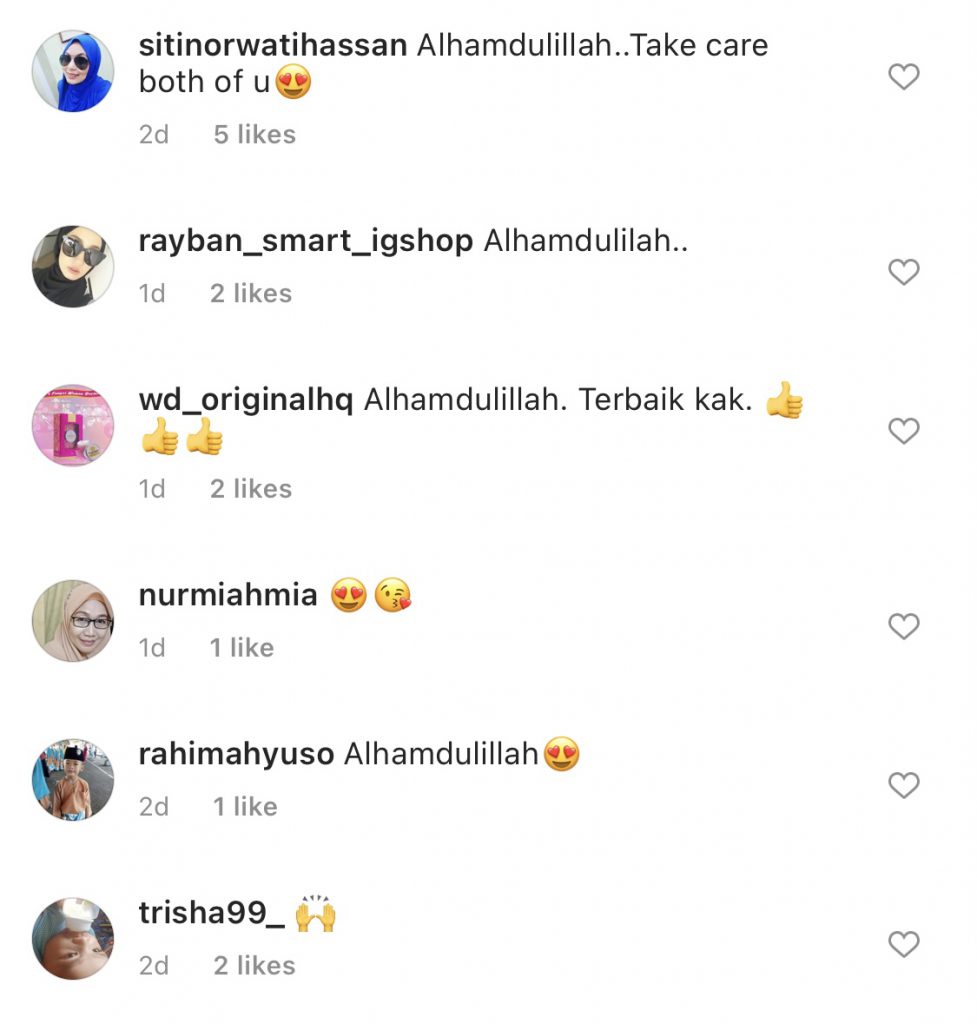
Task: Visit rayban_smart_igshop username link
Action: point(306,241)
